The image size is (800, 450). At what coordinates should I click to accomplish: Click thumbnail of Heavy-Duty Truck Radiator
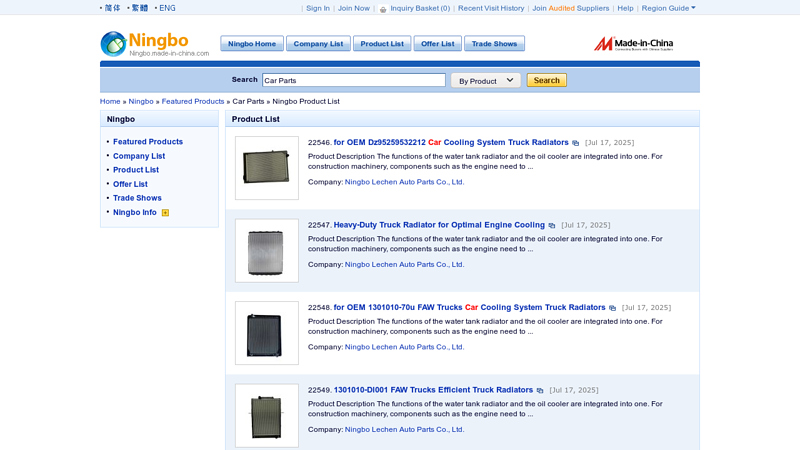click(x=267, y=251)
